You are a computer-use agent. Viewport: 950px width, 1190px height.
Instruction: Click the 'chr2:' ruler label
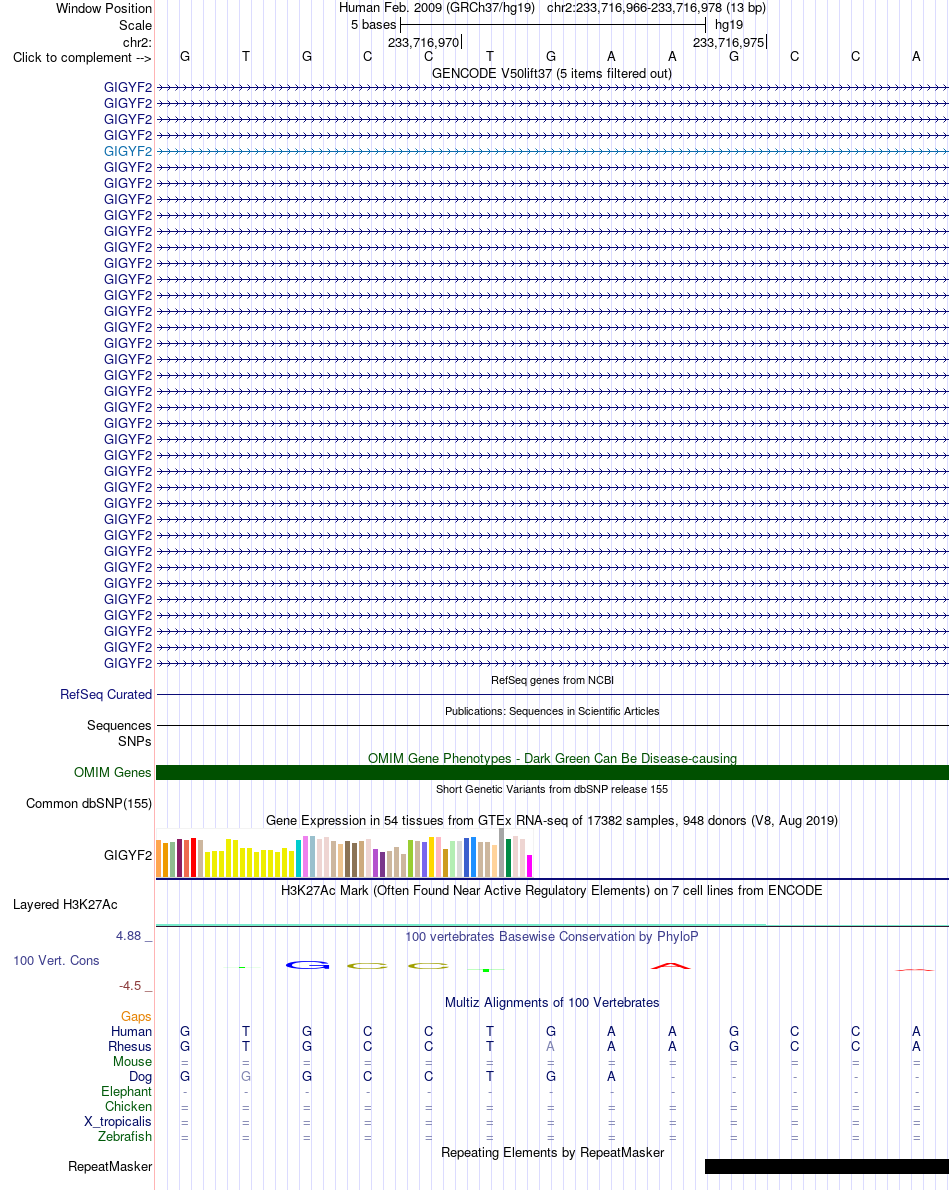click(137, 42)
